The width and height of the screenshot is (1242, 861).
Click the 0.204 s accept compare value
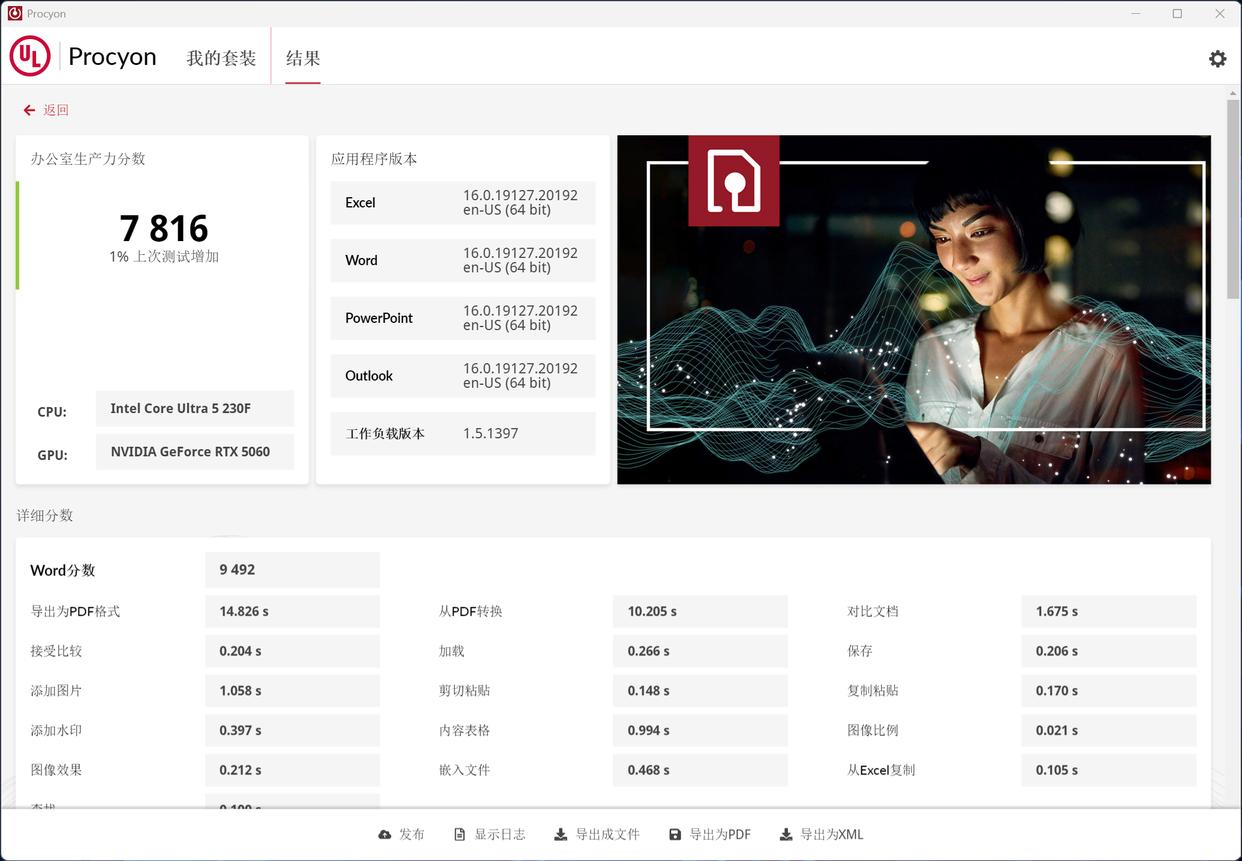[x=292, y=651]
